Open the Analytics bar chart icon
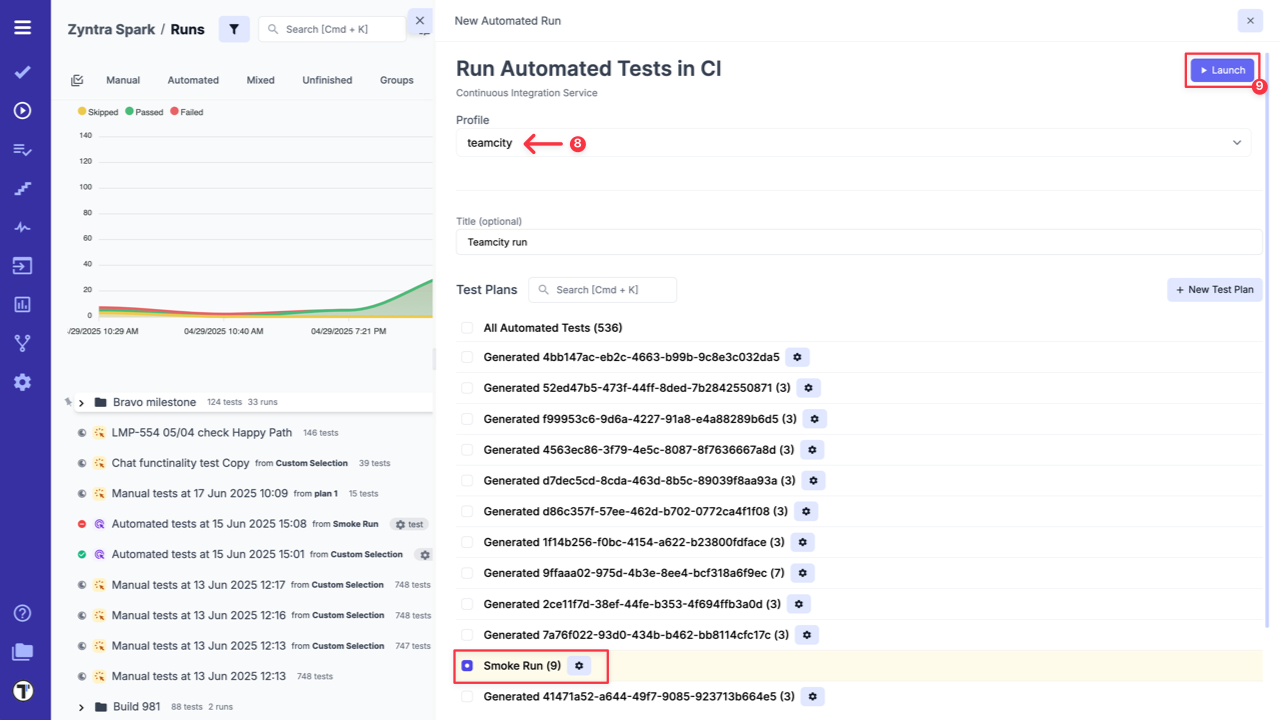Viewport: 1280px width, 720px height. [x=22, y=304]
